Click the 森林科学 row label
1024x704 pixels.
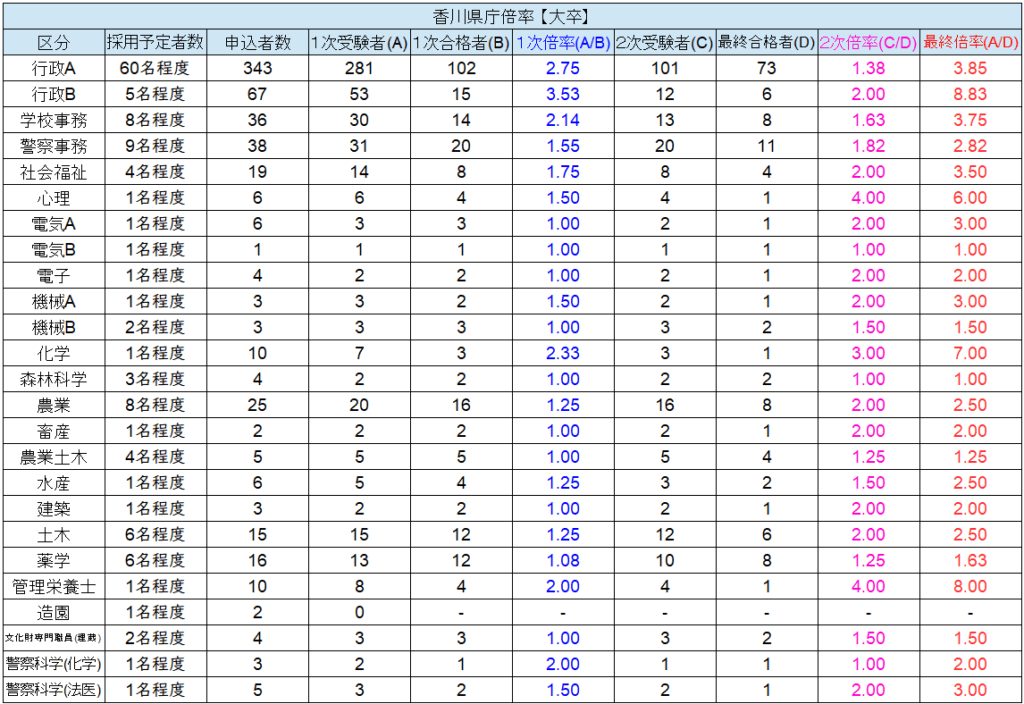pyautogui.click(x=53, y=379)
